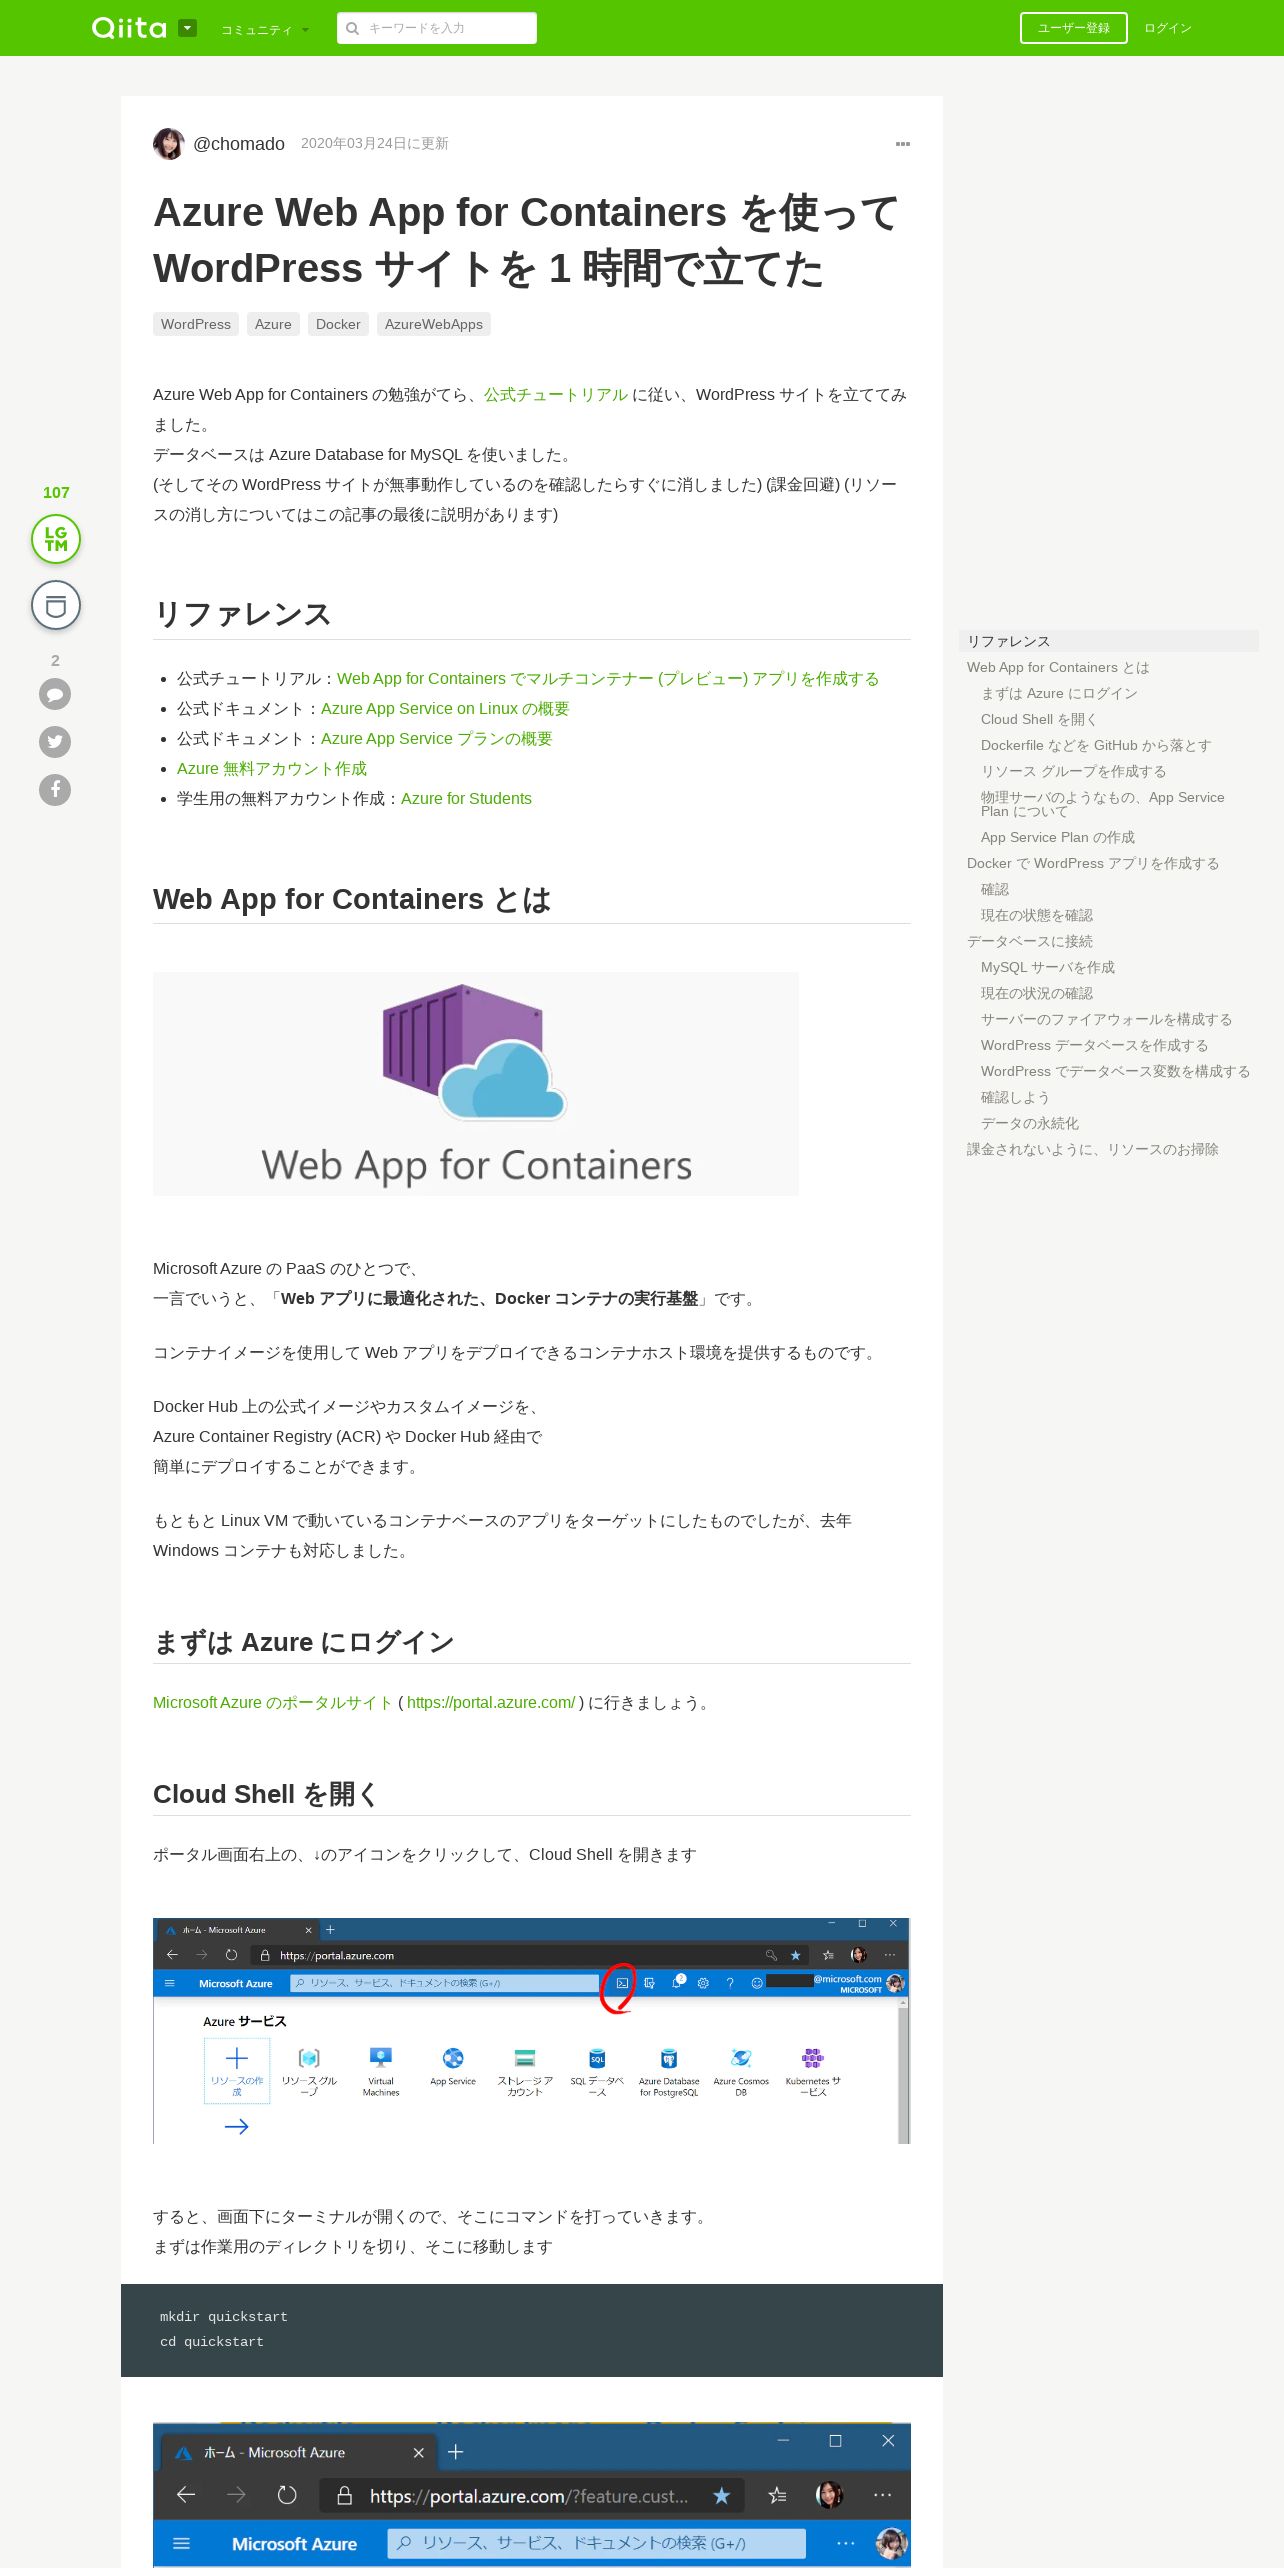Go to Dockerfile などを GitHub から落とす in TOC
This screenshot has width=1284, height=2568.
coord(1096,745)
